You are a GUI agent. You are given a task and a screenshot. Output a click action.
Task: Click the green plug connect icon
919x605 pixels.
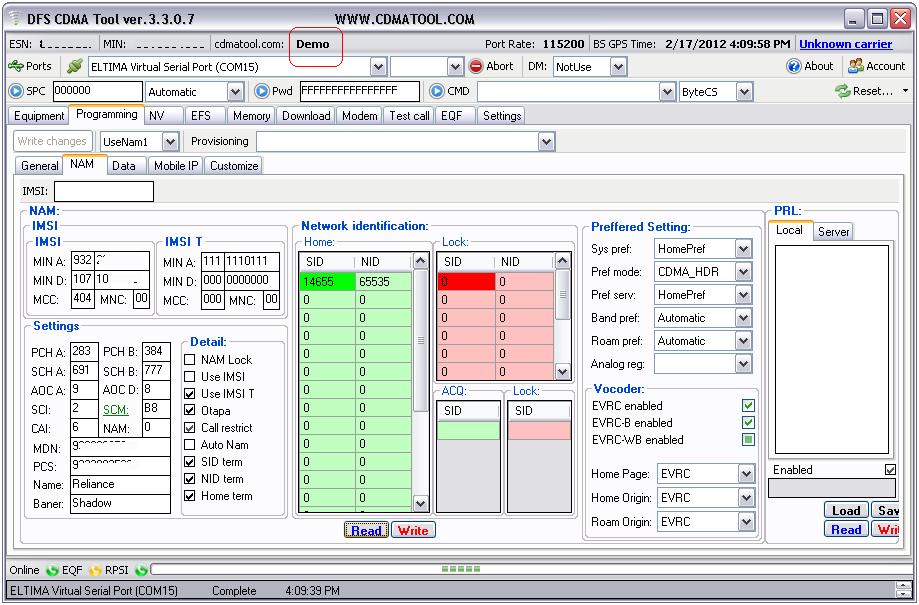[74, 66]
